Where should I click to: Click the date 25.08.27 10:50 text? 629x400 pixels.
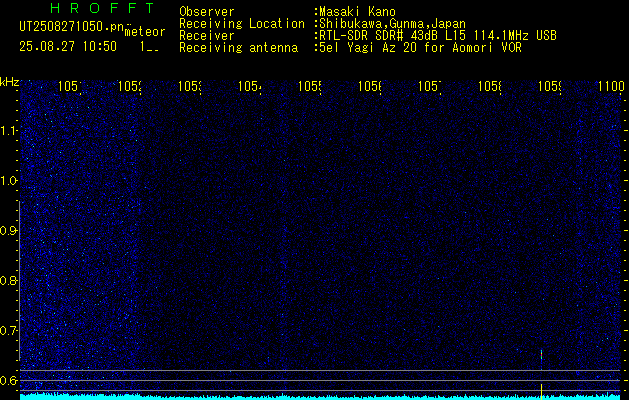click(x=68, y=47)
